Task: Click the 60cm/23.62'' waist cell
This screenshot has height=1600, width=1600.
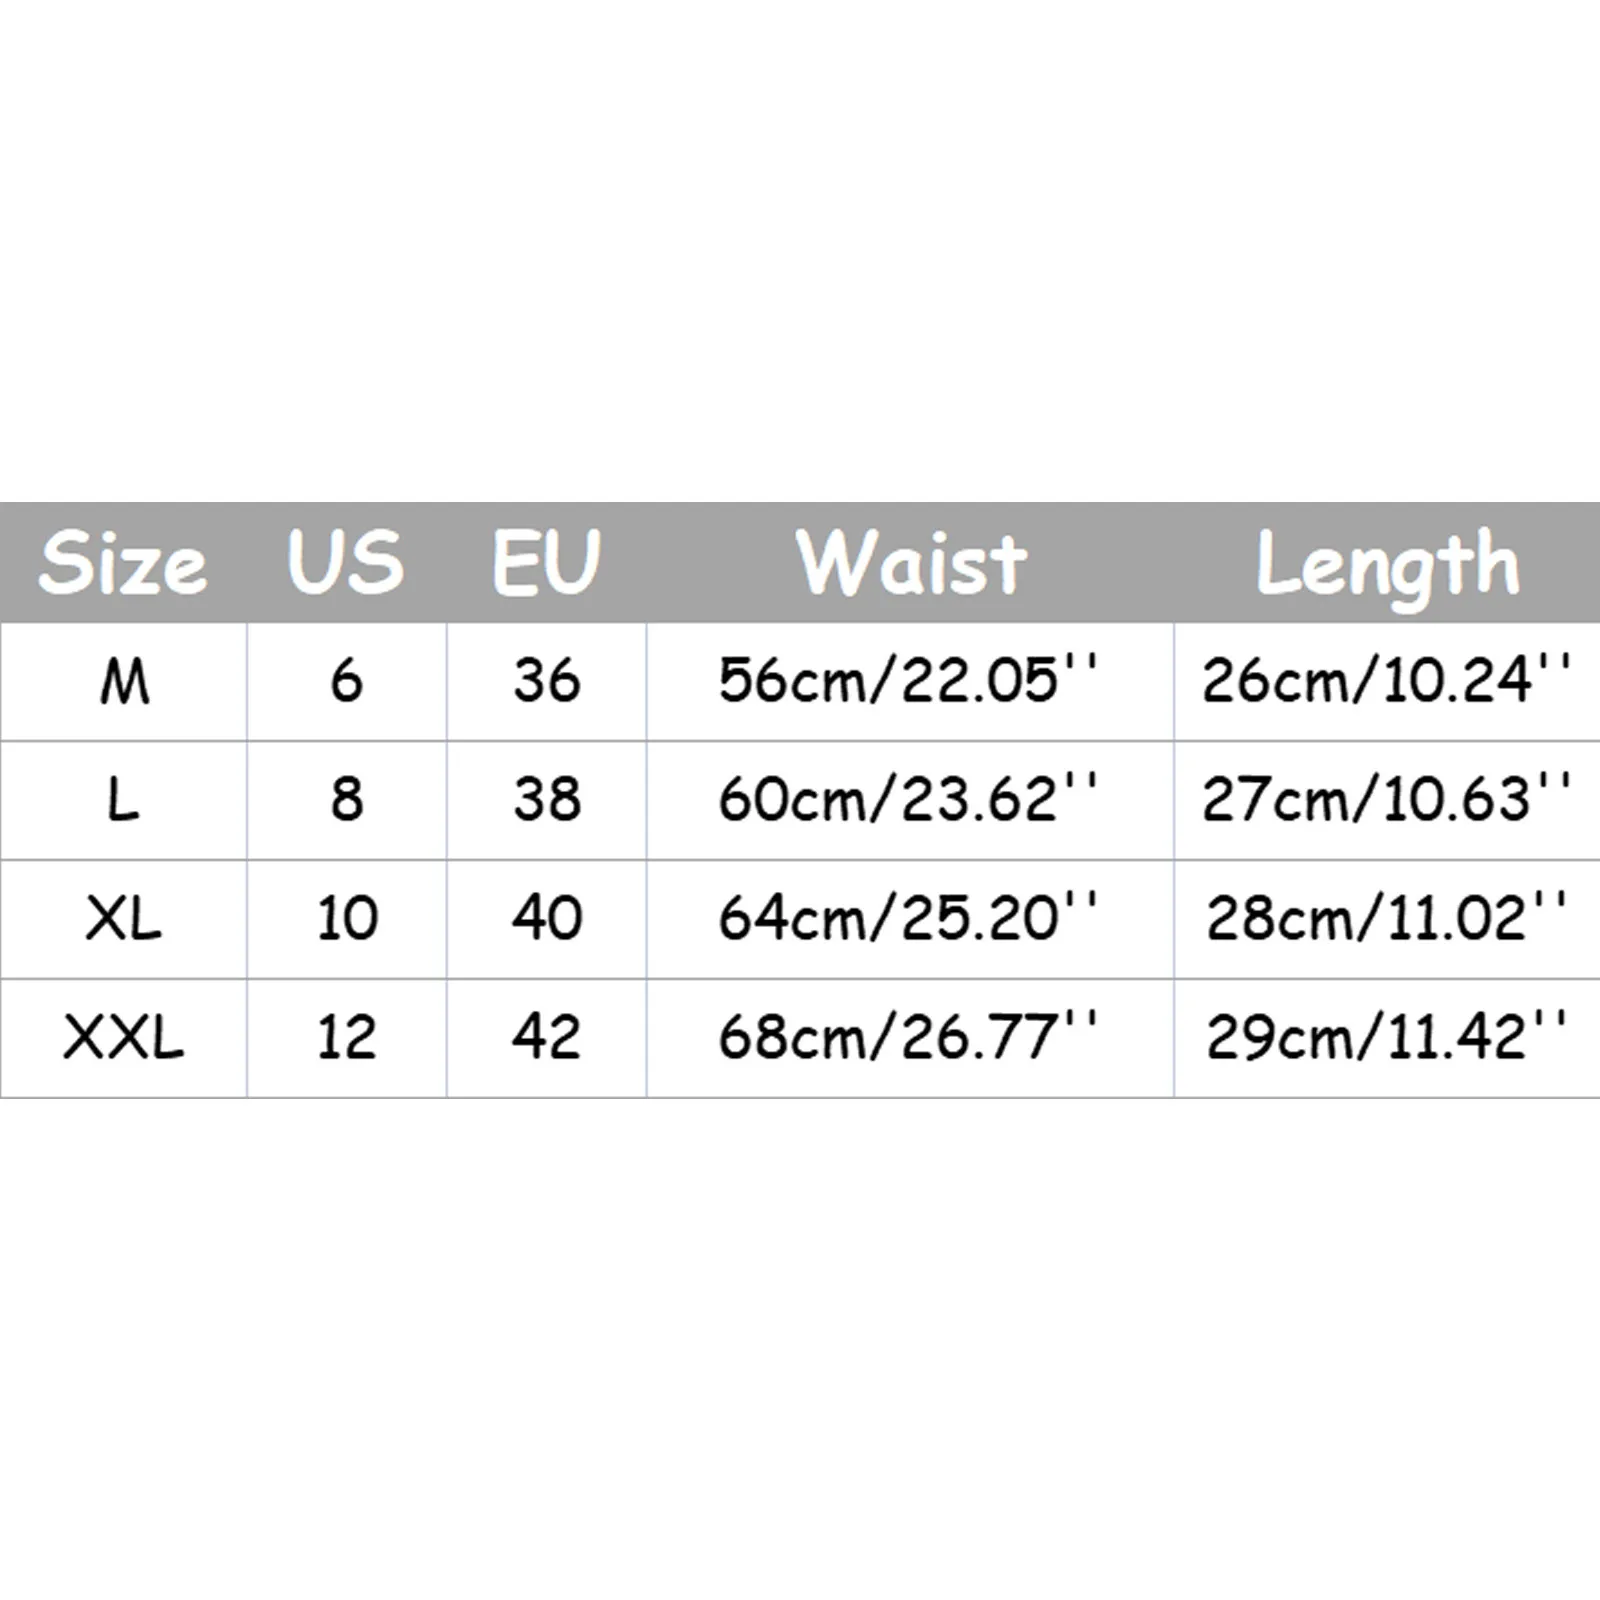Action: [x=910, y=800]
